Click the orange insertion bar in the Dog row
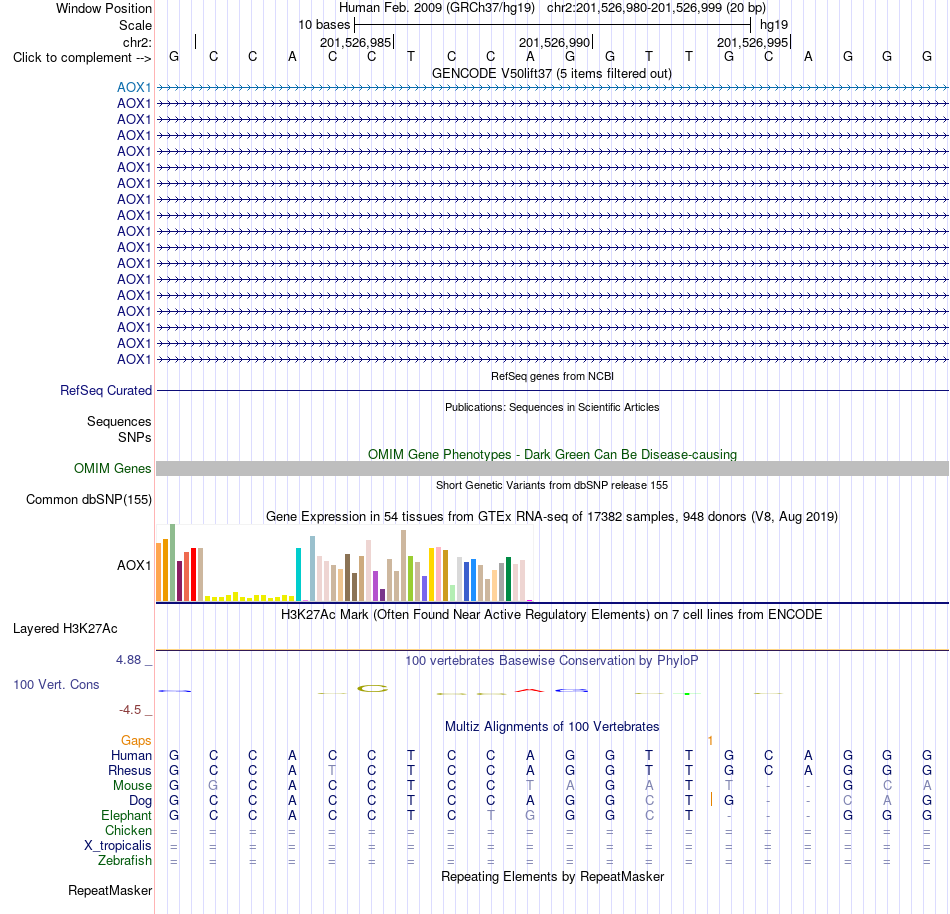 [x=711, y=800]
